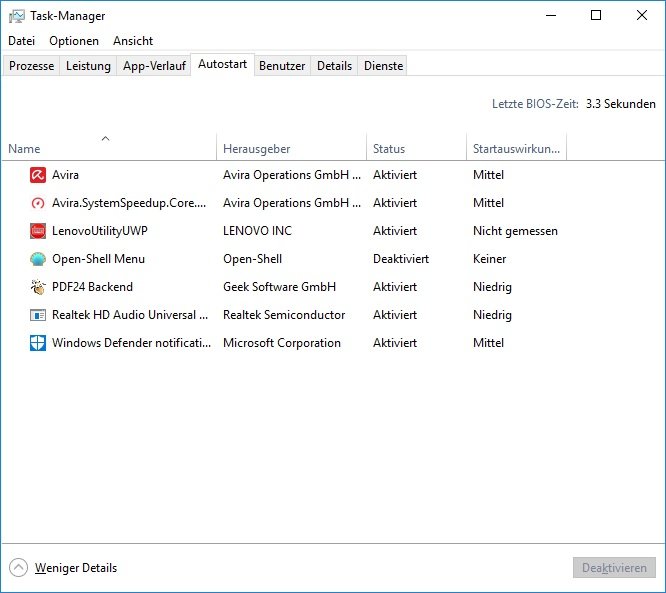The height and width of the screenshot is (593, 666).
Task: Click the Realtek Semiconductor publisher cell
Action: tap(284, 315)
